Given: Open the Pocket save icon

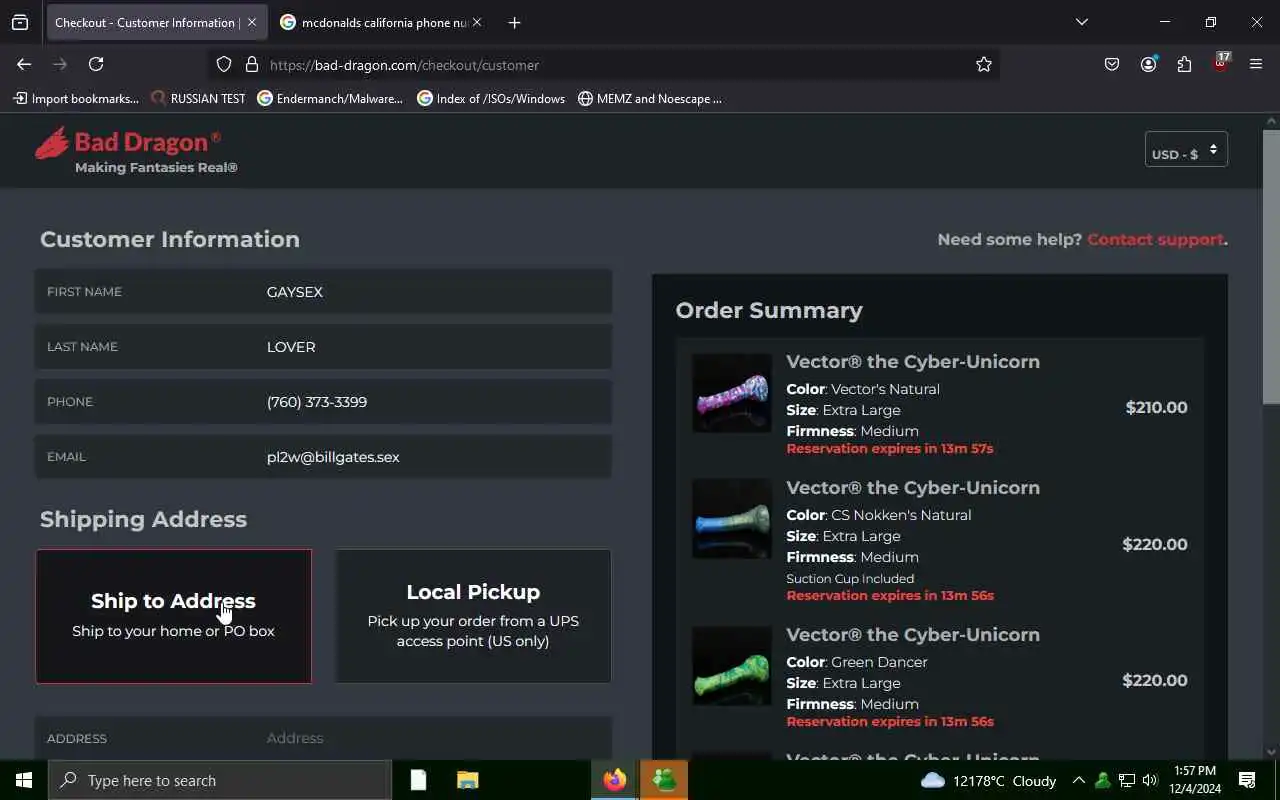Looking at the screenshot, I should click(1112, 64).
